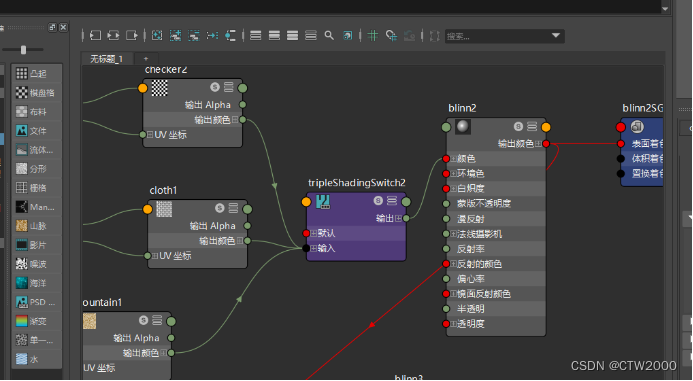The width and height of the screenshot is (693, 381).
Task: Toggle solo S button on blinn2 node
Action: (518, 127)
